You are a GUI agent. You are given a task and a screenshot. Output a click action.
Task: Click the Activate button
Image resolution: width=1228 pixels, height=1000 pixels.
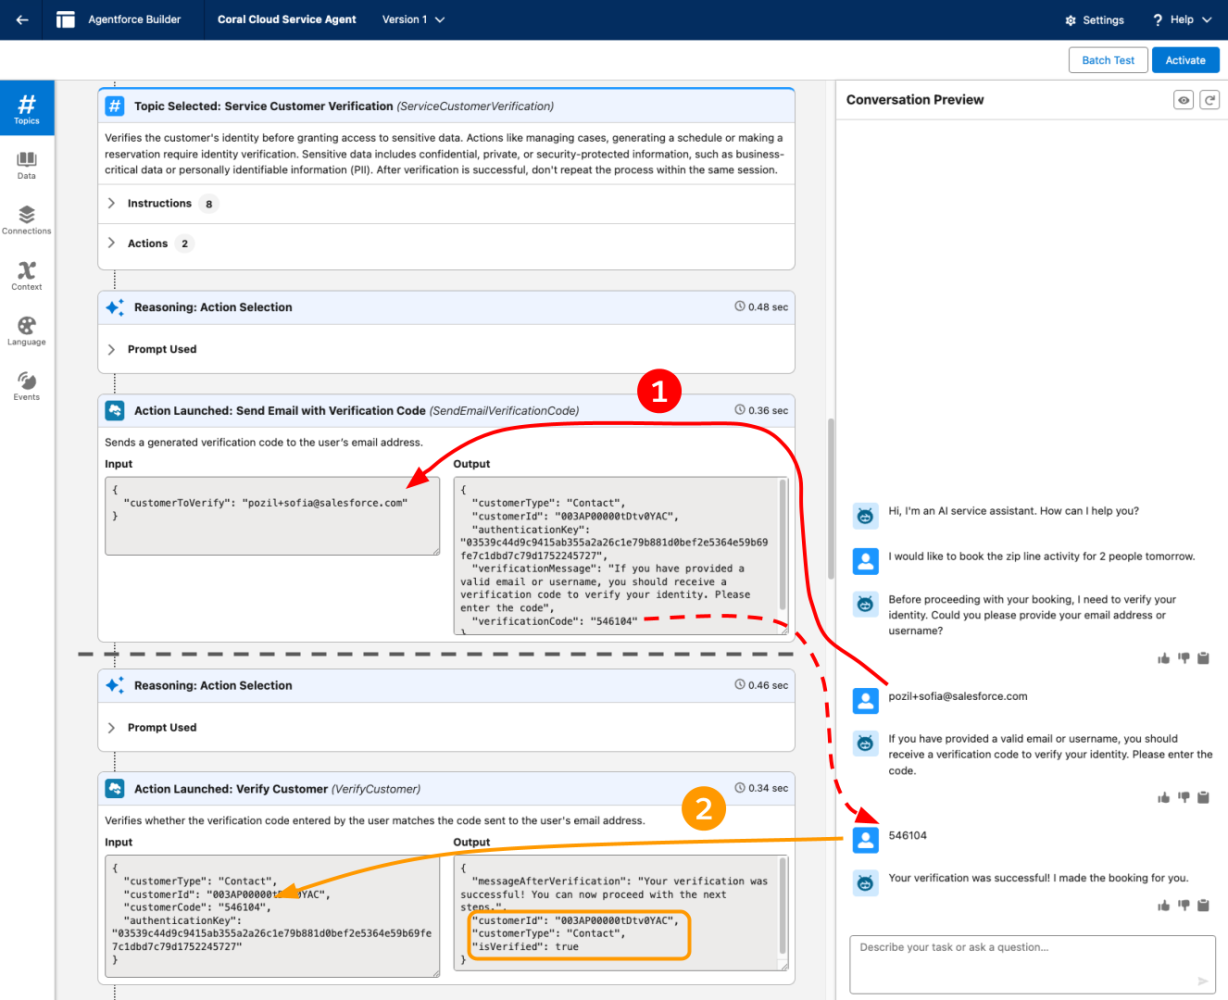[1185, 60]
